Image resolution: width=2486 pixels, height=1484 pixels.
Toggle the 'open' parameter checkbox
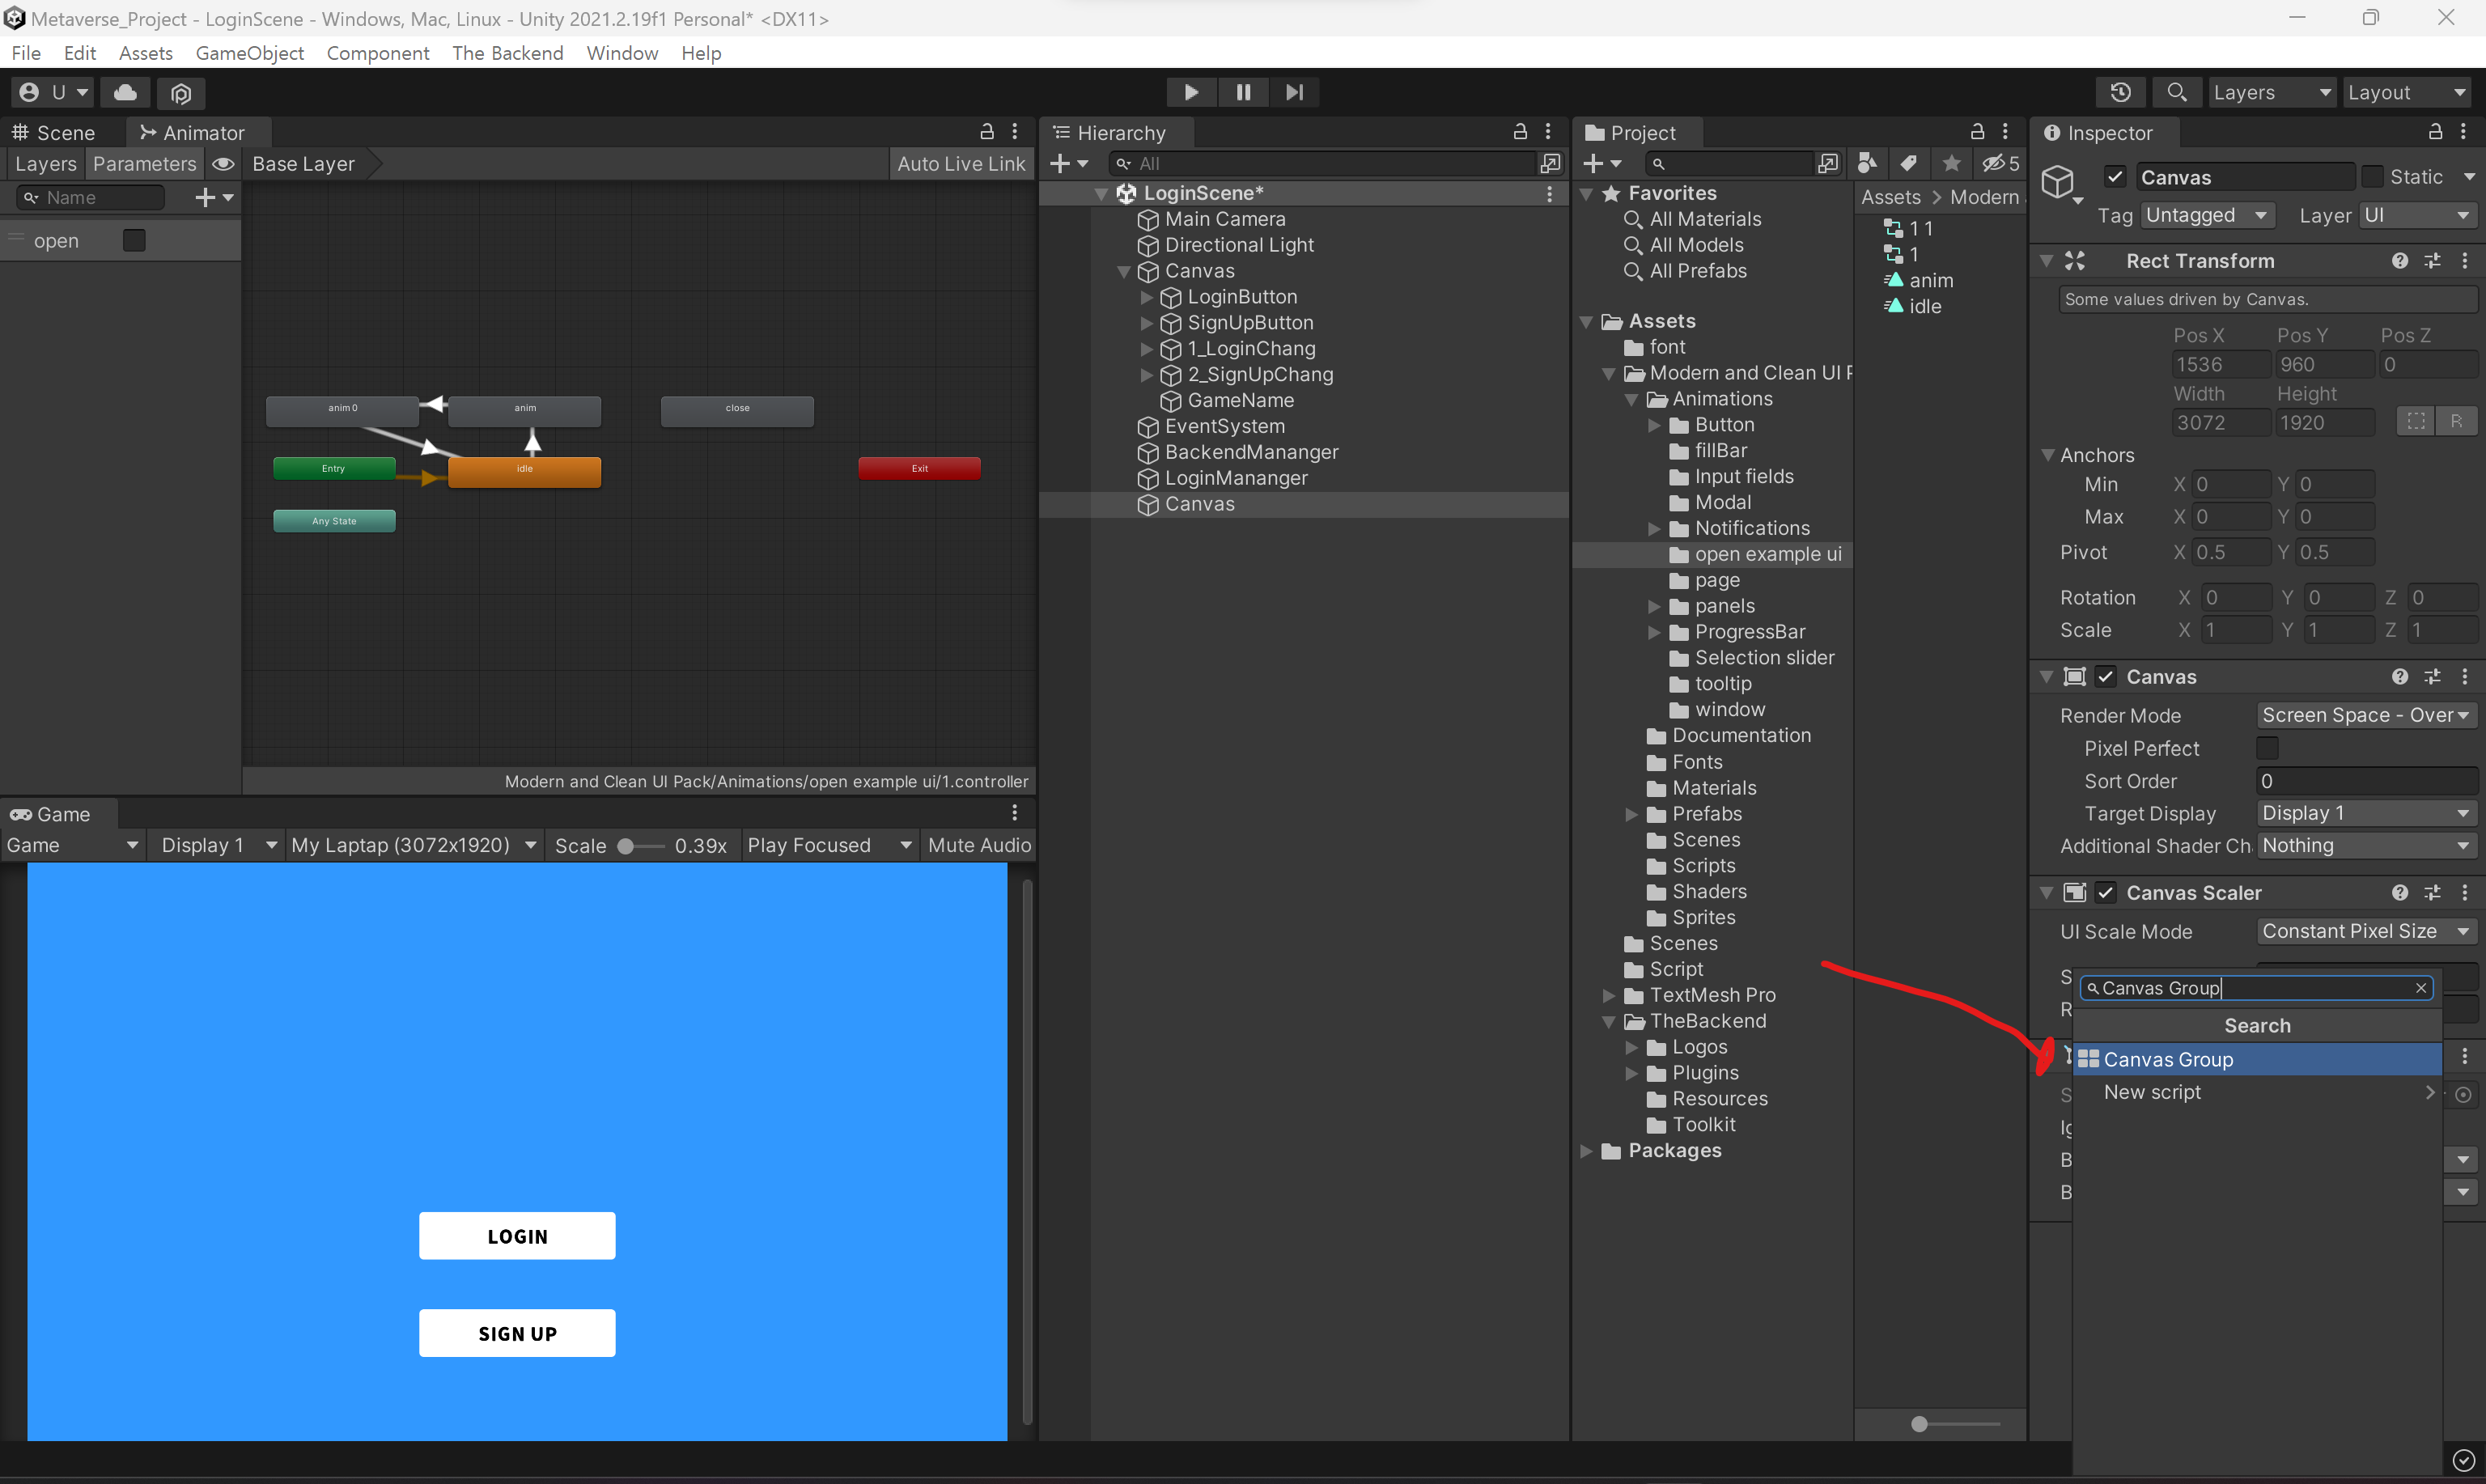pos(133,240)
